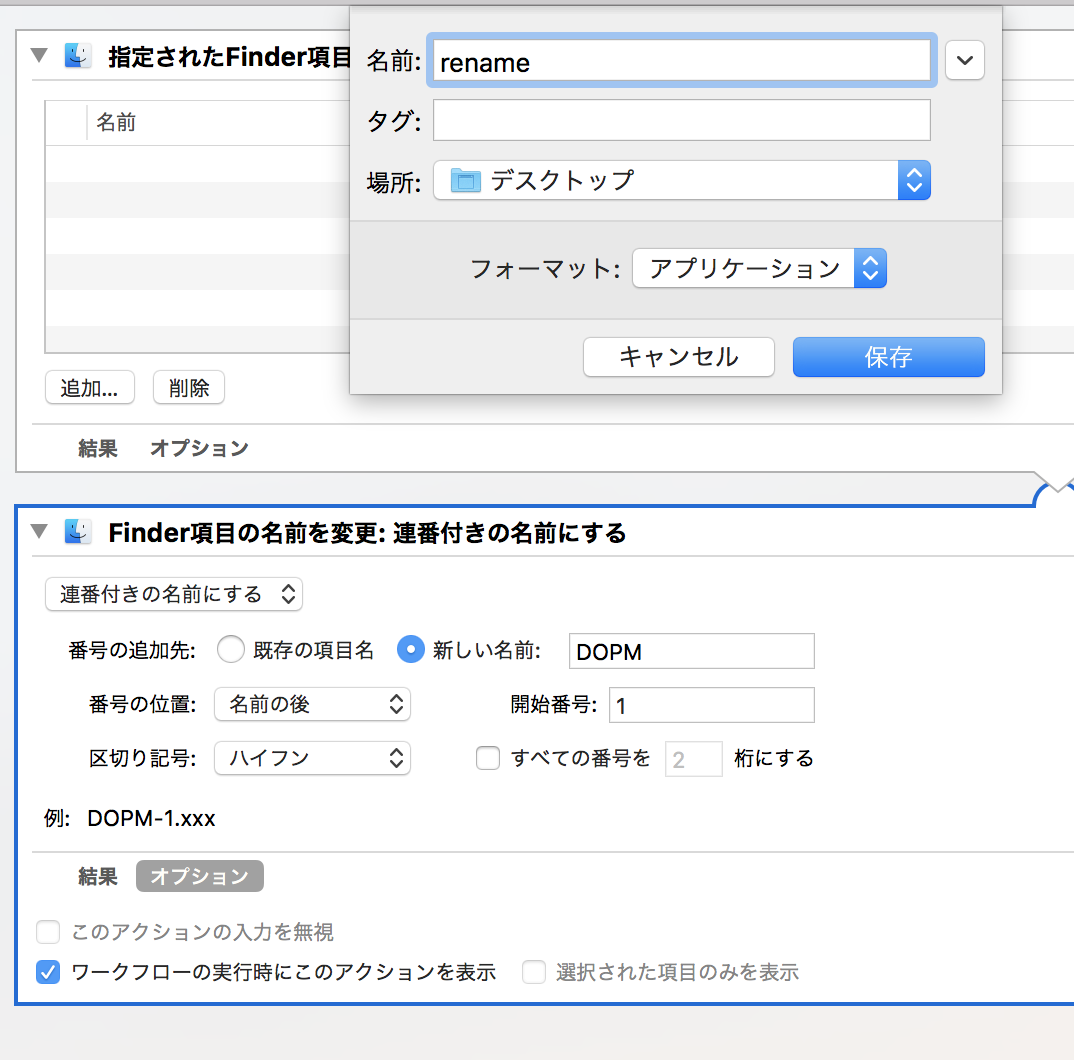The image size is (1074, 1060).
Task: Select the 新しい名前 radio button
Action: pyautogui.click(x=410, y=649)
